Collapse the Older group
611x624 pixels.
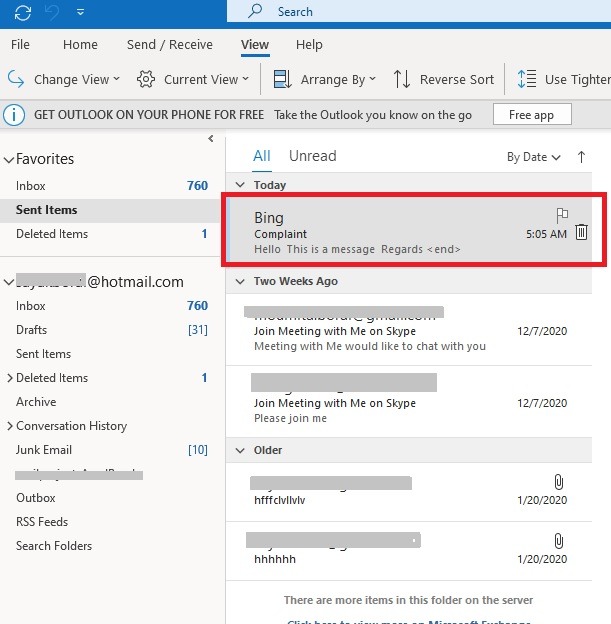[240, 450]
